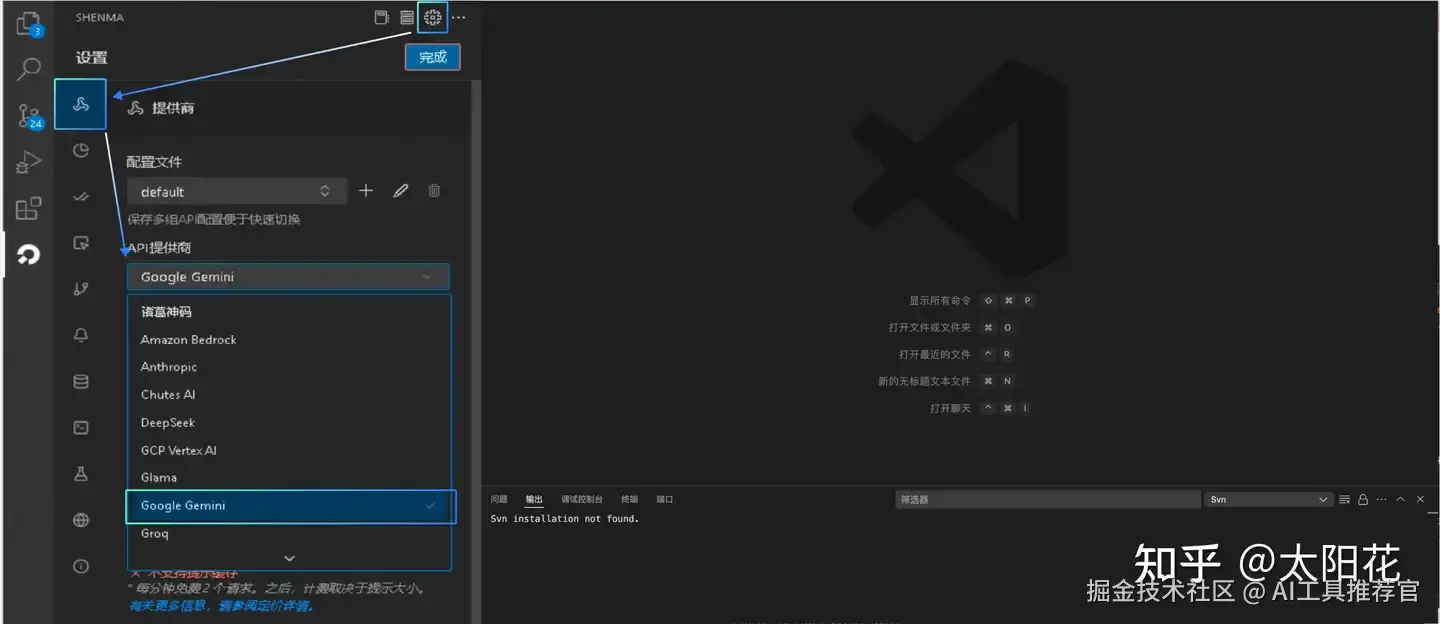Viewport: 1440px width, 624px height.
Task: Focus the 筛选器 filter input field
Action: (x=1048, y=499)
